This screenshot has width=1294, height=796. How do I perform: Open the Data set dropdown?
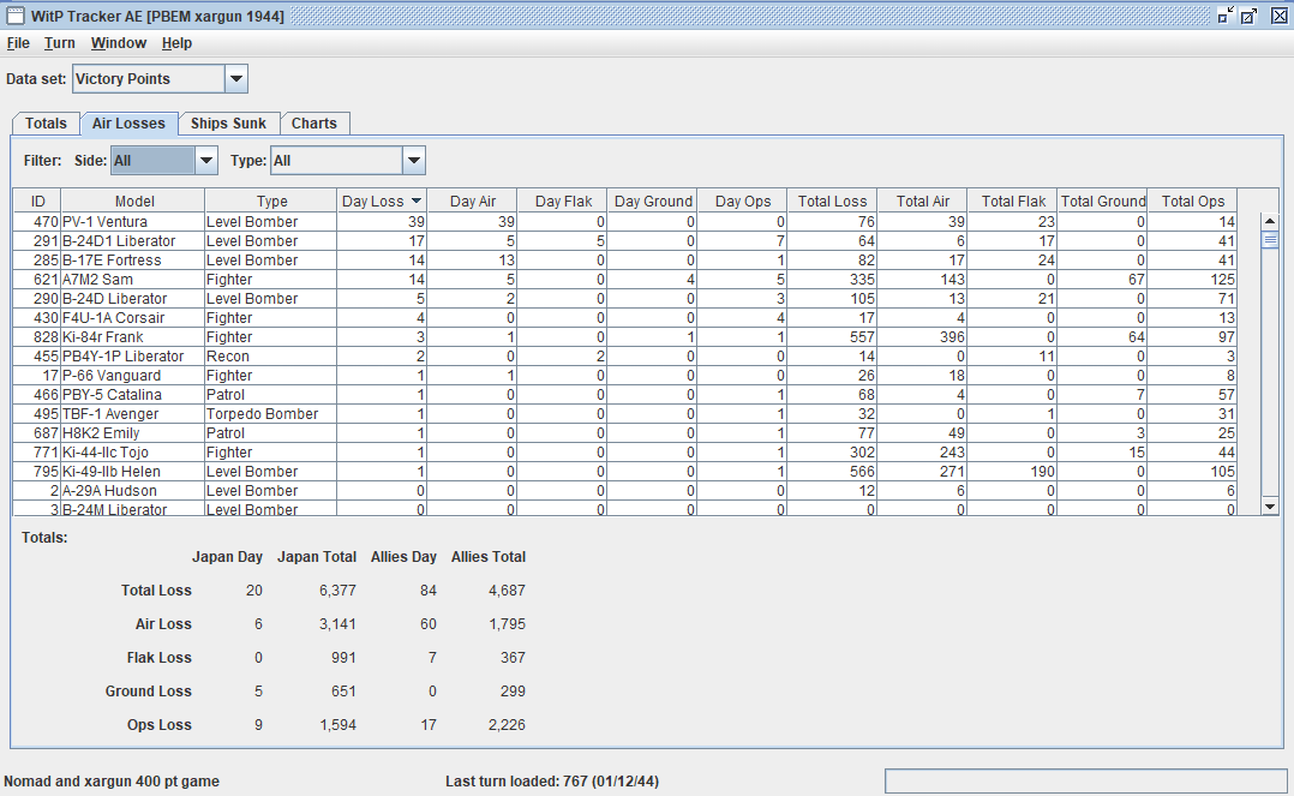(x=236, y=79)
